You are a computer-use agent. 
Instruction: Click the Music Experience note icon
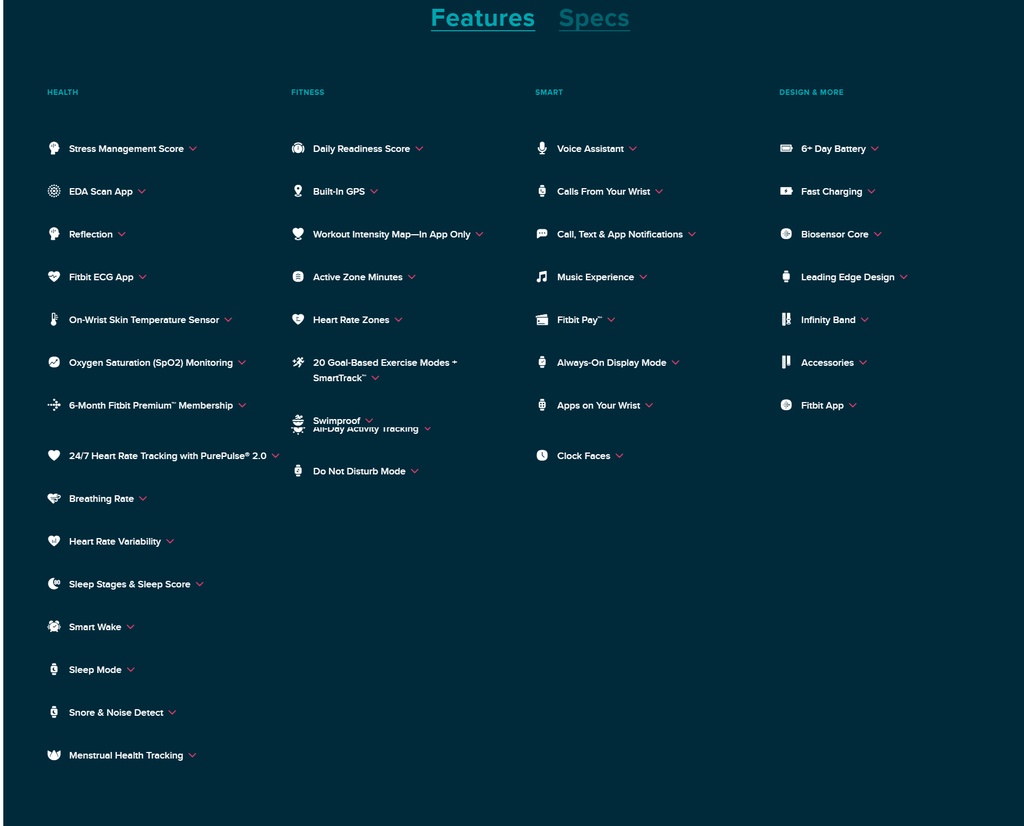pyautogui.click(x=542, y=277)
